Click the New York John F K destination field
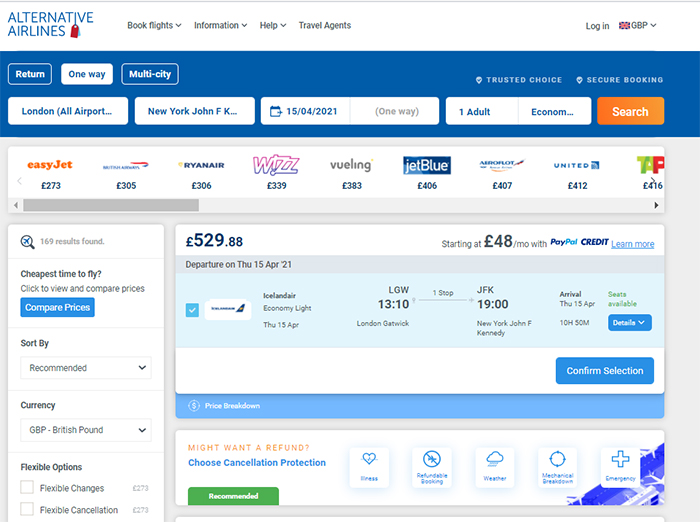The width and height of the screenshot is (700, 522). click(x=195, y=111)
